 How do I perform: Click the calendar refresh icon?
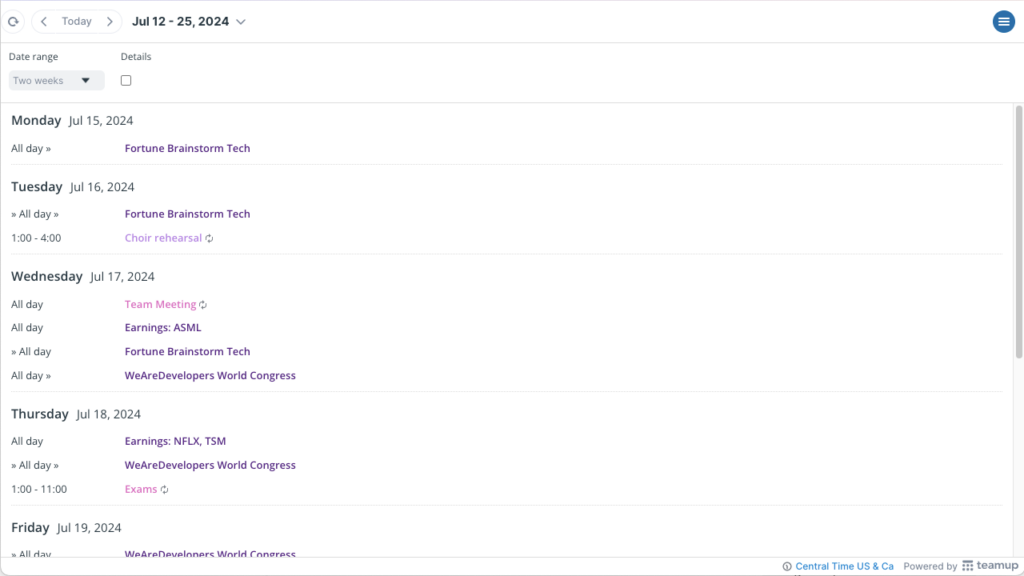coord(14,21)
